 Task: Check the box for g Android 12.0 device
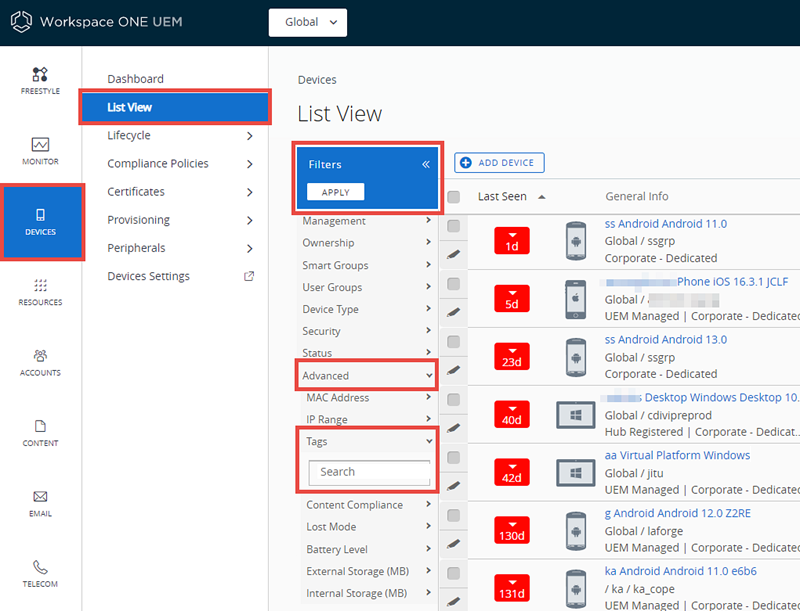453,515
